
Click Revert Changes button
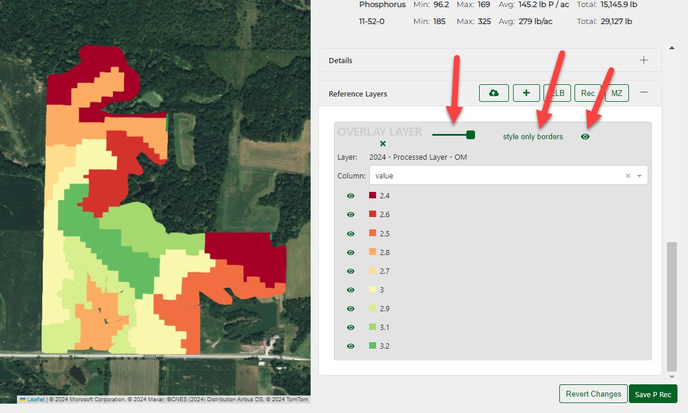tap(592, 394)
